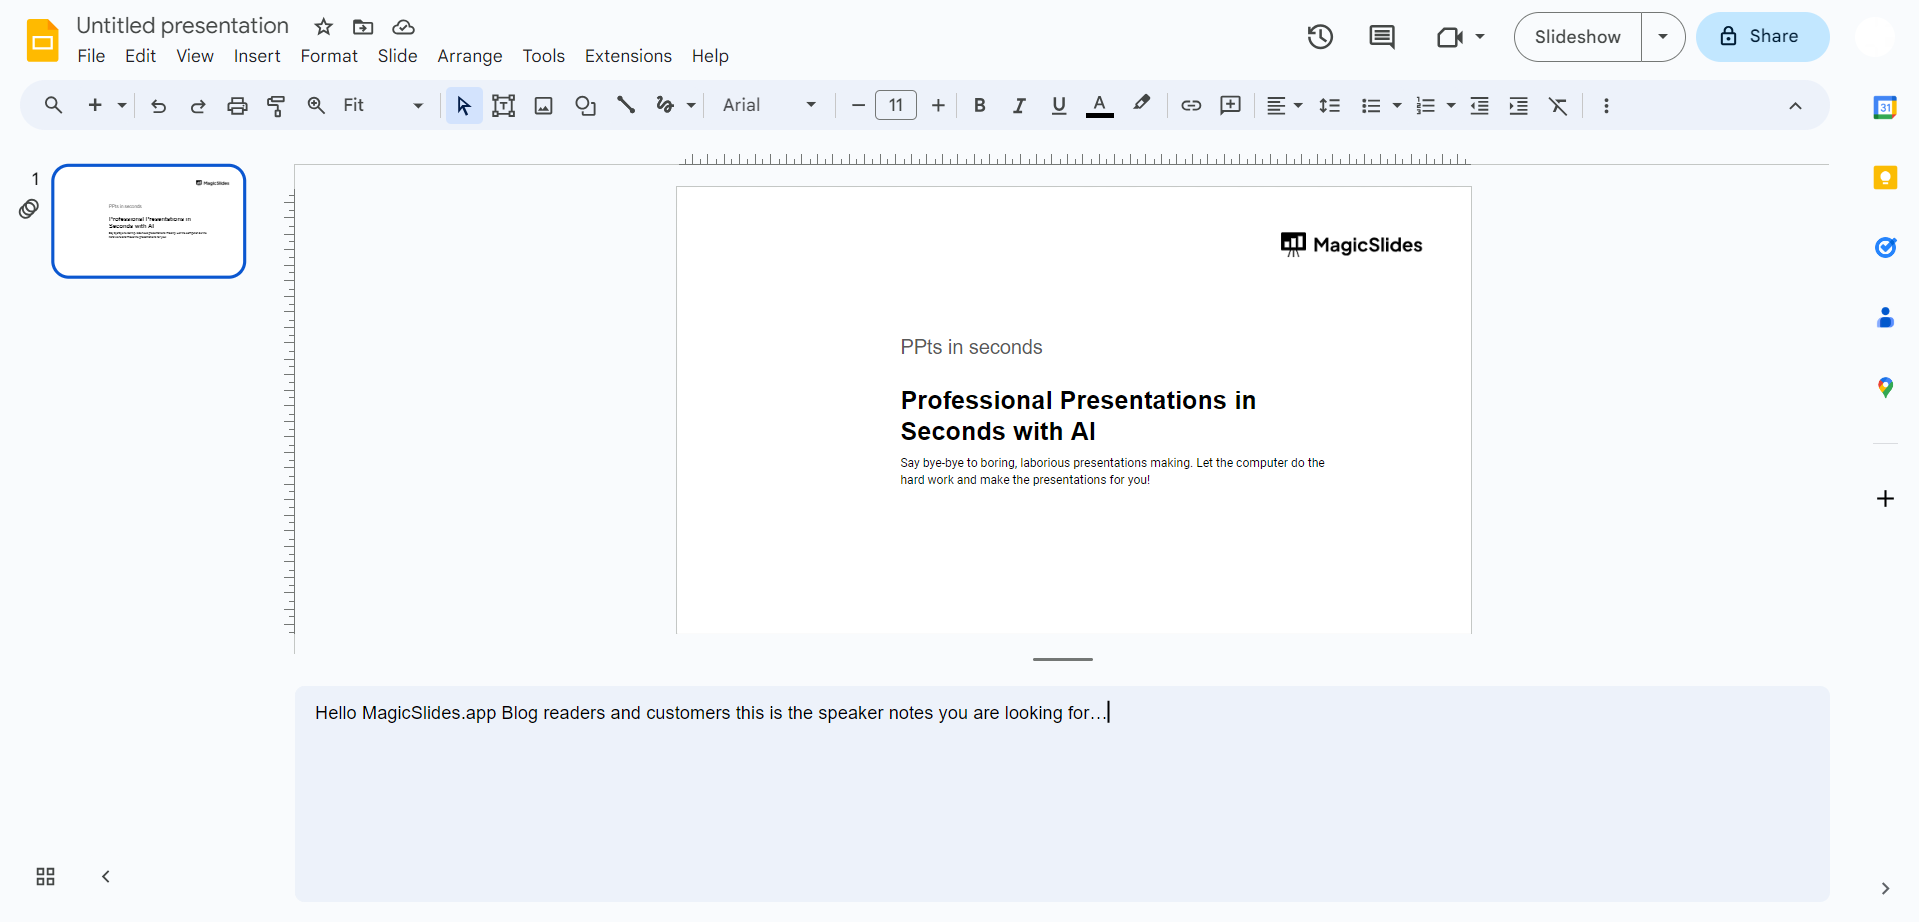Toggle underline formatting
Viewport: 1919px width, 922px height.
tap(1059, 105)
